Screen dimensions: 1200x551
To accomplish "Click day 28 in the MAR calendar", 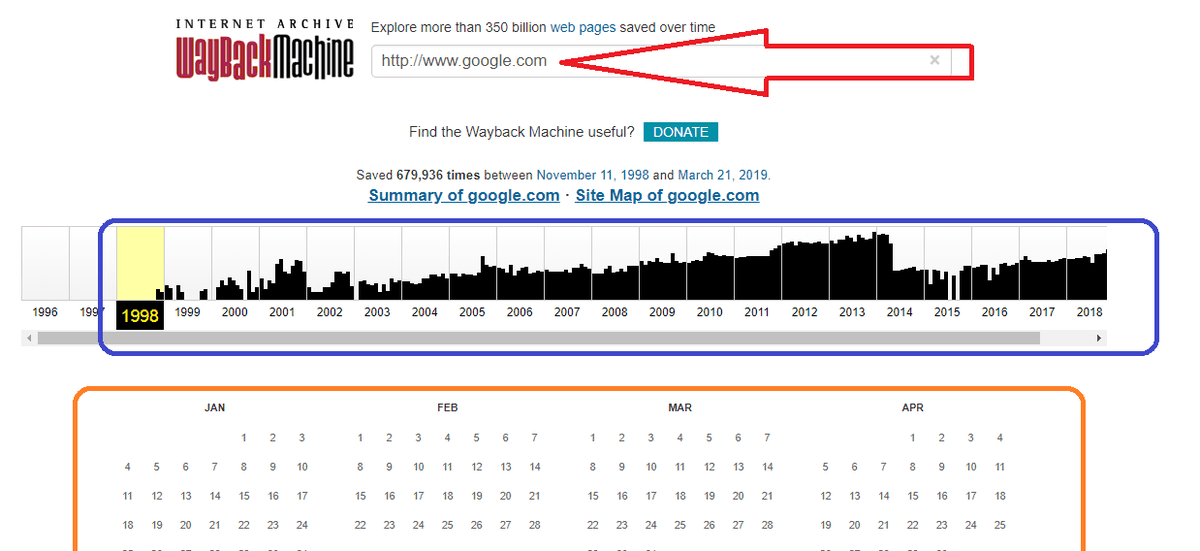I will (x=767, y=525).
